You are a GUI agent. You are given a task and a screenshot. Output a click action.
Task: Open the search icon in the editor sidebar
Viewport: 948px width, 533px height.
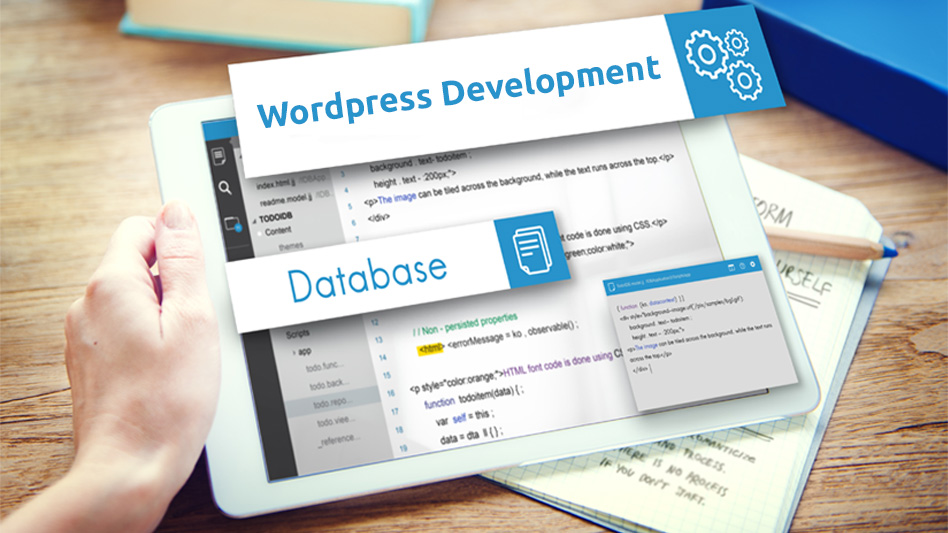[x=225, y=187]
